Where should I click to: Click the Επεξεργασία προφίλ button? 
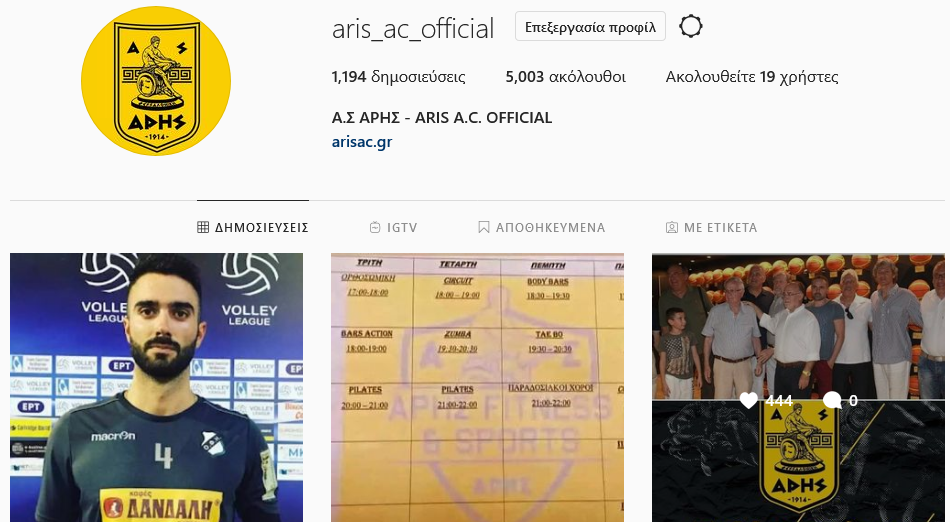click(x=590, y=27)
